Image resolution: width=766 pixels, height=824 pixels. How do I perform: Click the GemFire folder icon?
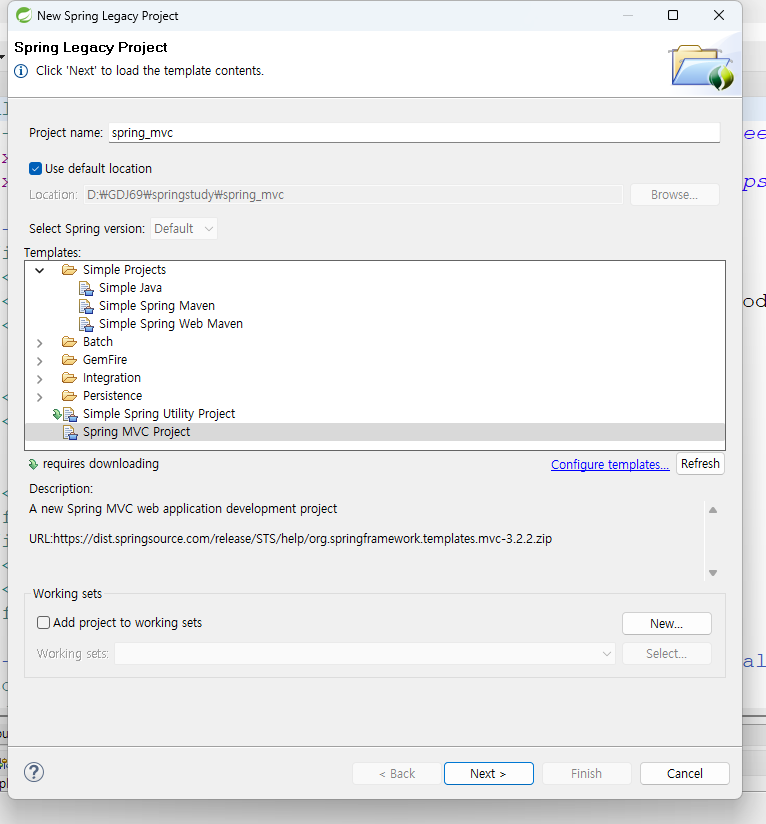(x=69, y=360)
